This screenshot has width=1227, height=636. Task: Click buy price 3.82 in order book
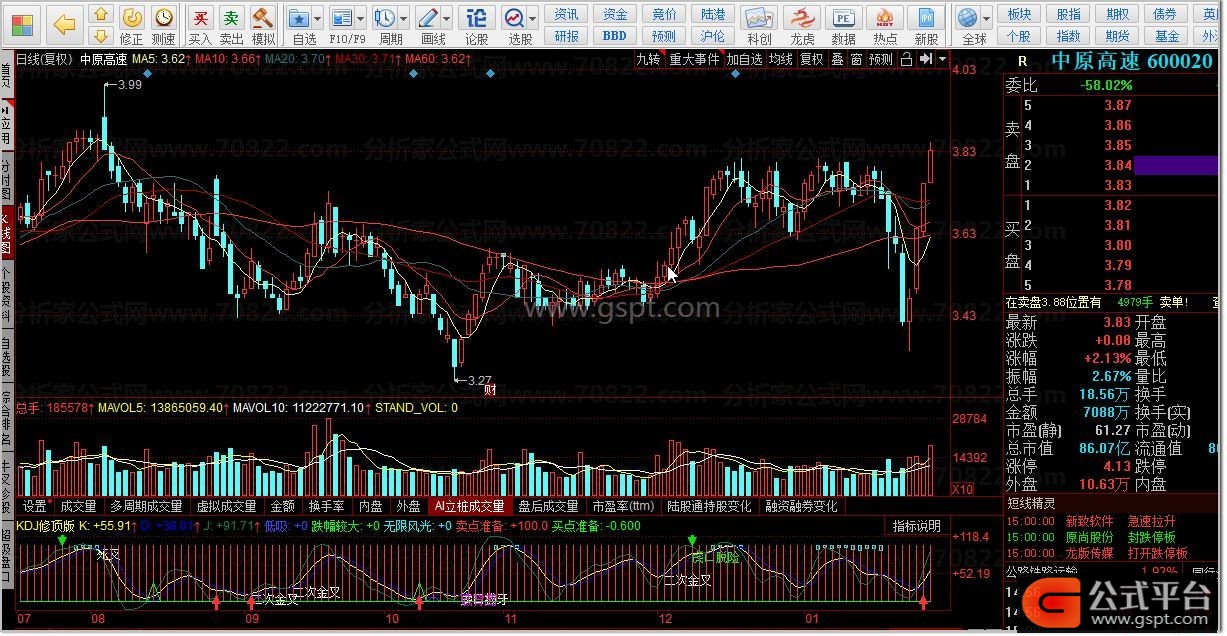[1118, 205]
